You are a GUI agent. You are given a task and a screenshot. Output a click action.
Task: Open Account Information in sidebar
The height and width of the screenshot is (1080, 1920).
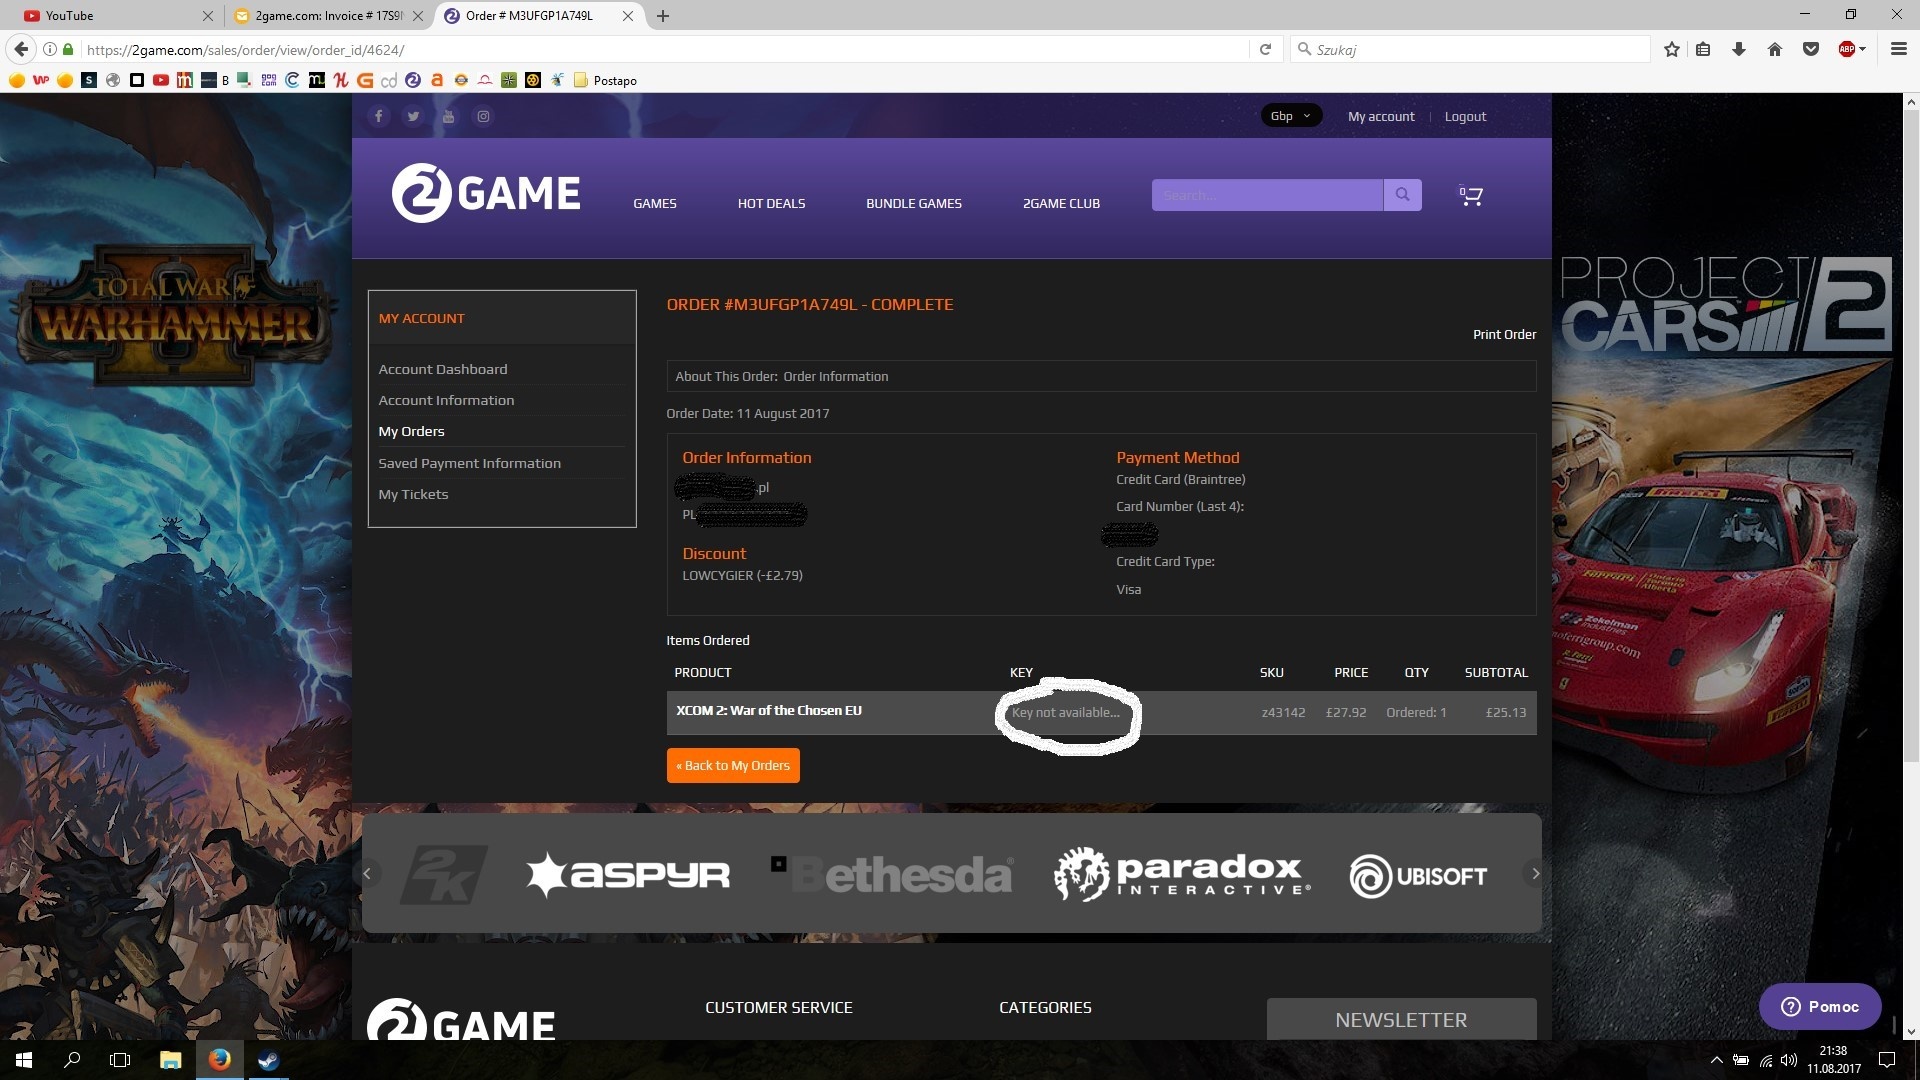446,400
